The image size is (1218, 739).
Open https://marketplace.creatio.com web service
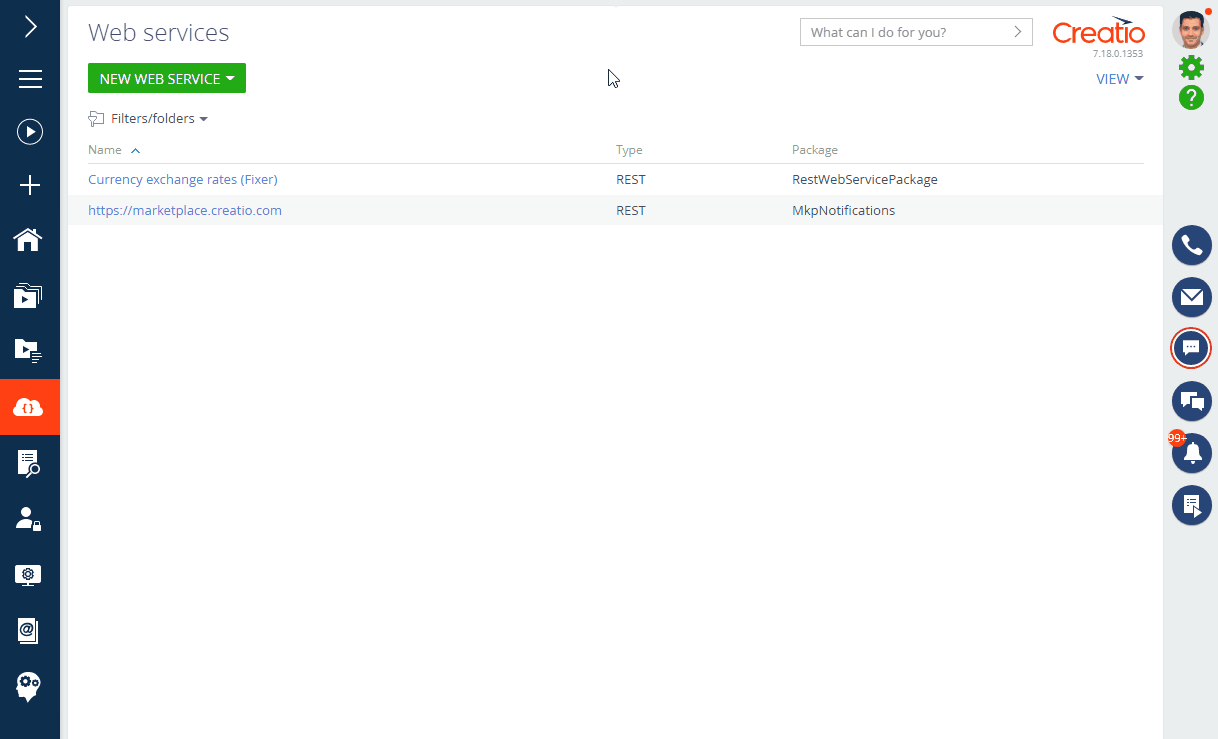click(185, 211)
